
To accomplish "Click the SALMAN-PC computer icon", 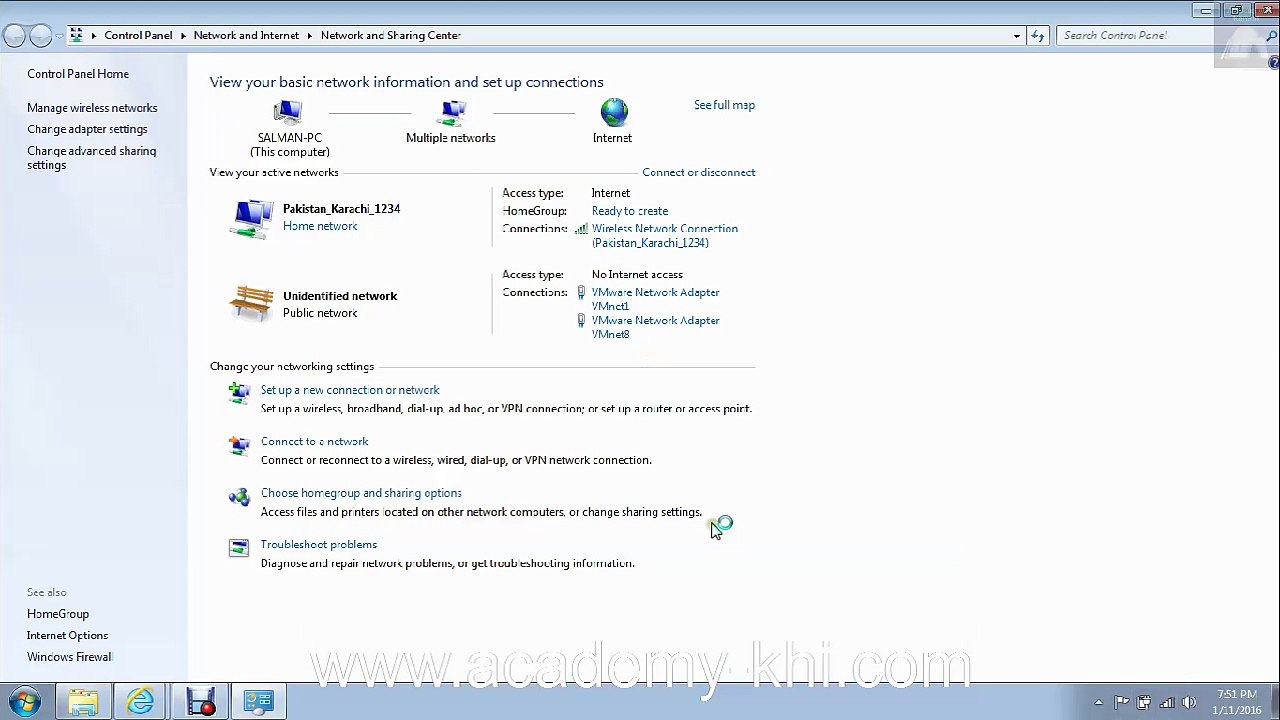I will coord(288,113).
